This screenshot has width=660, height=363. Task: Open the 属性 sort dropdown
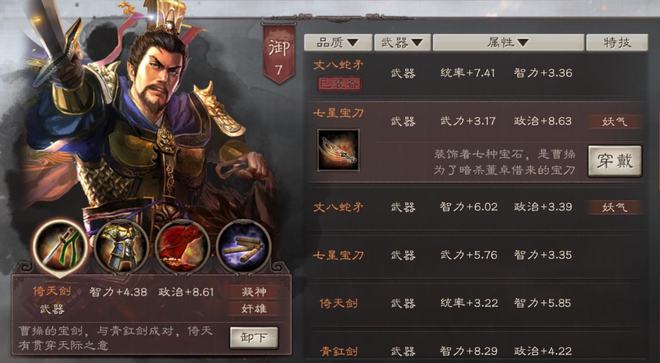[508, 43]
